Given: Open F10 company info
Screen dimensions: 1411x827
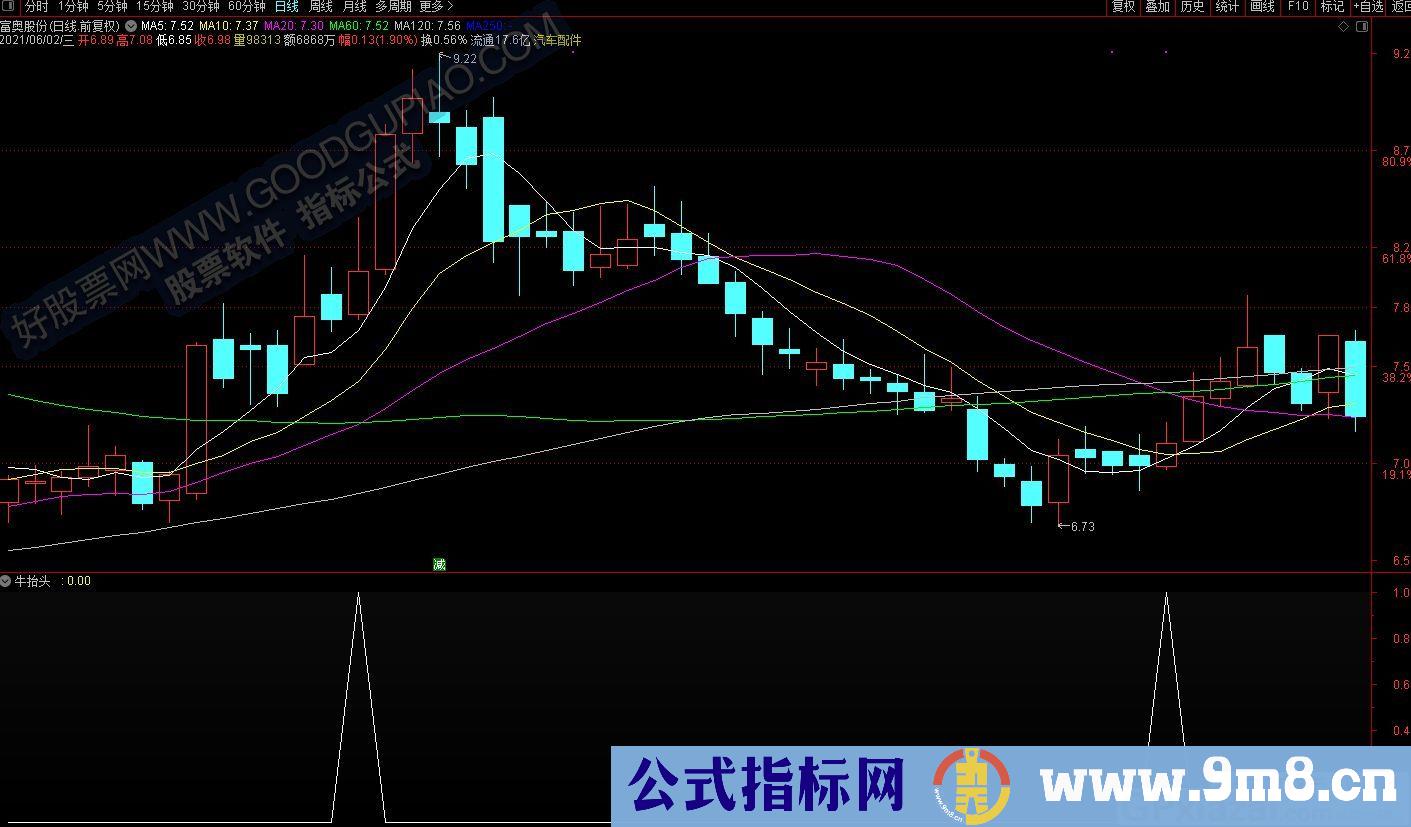Looking at the screenshot, I should click(x=1298, y=6).
